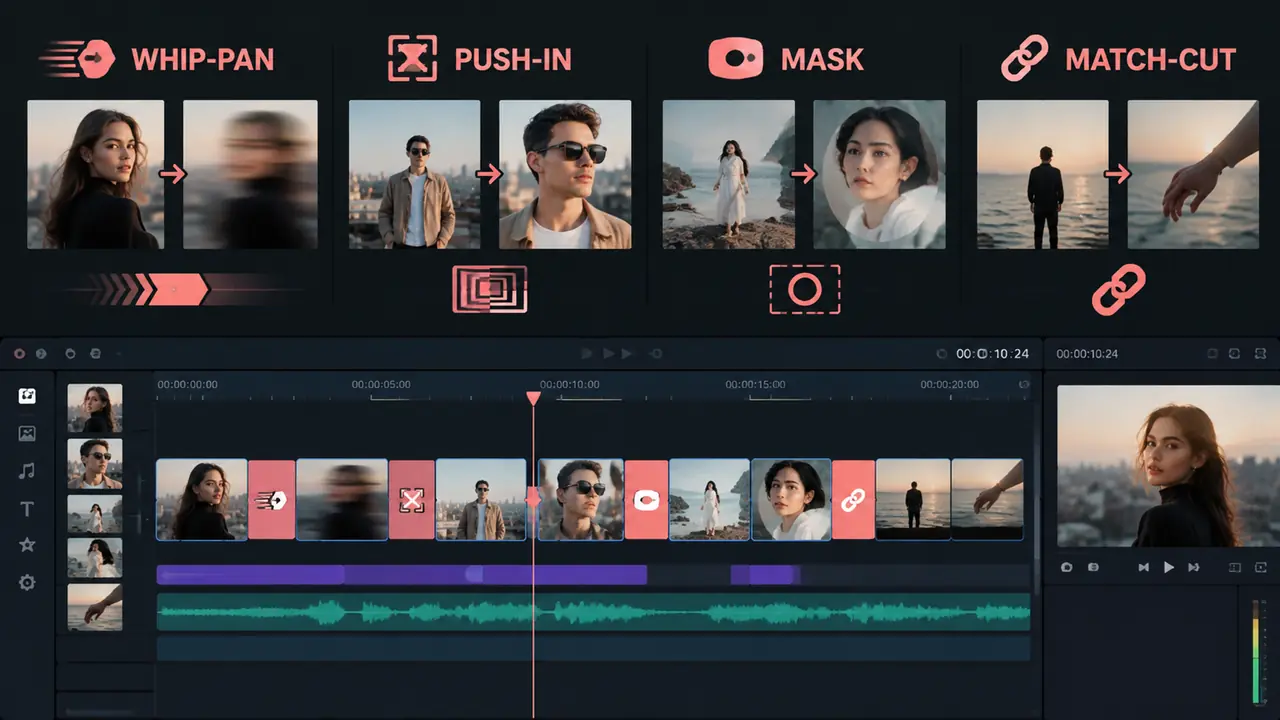Click the snapshot icon under the preview
This screenshot has height=720, width=1280.
[x=1066, y=567]
